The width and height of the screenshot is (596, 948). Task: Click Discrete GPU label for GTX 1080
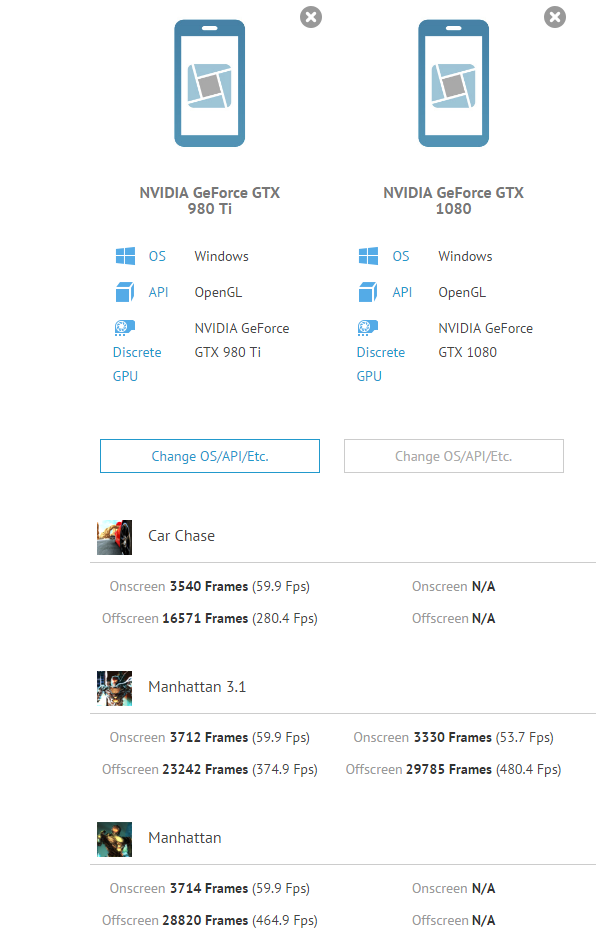381,364
